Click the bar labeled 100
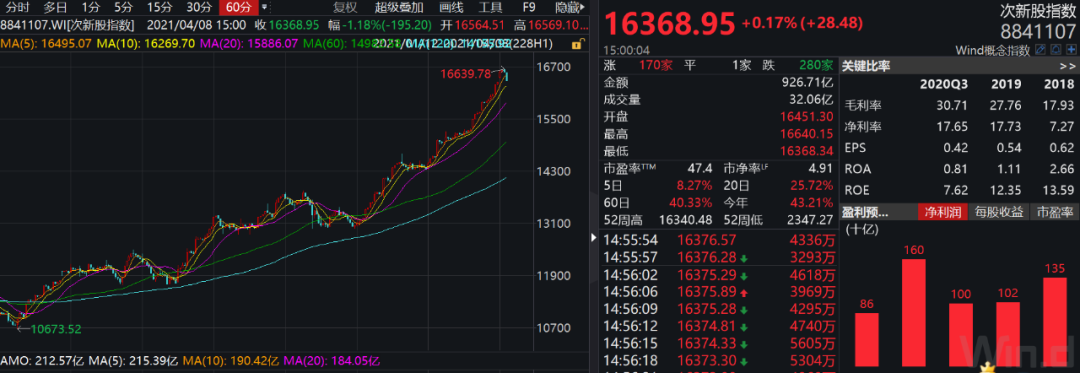 (x=961, y=334)
